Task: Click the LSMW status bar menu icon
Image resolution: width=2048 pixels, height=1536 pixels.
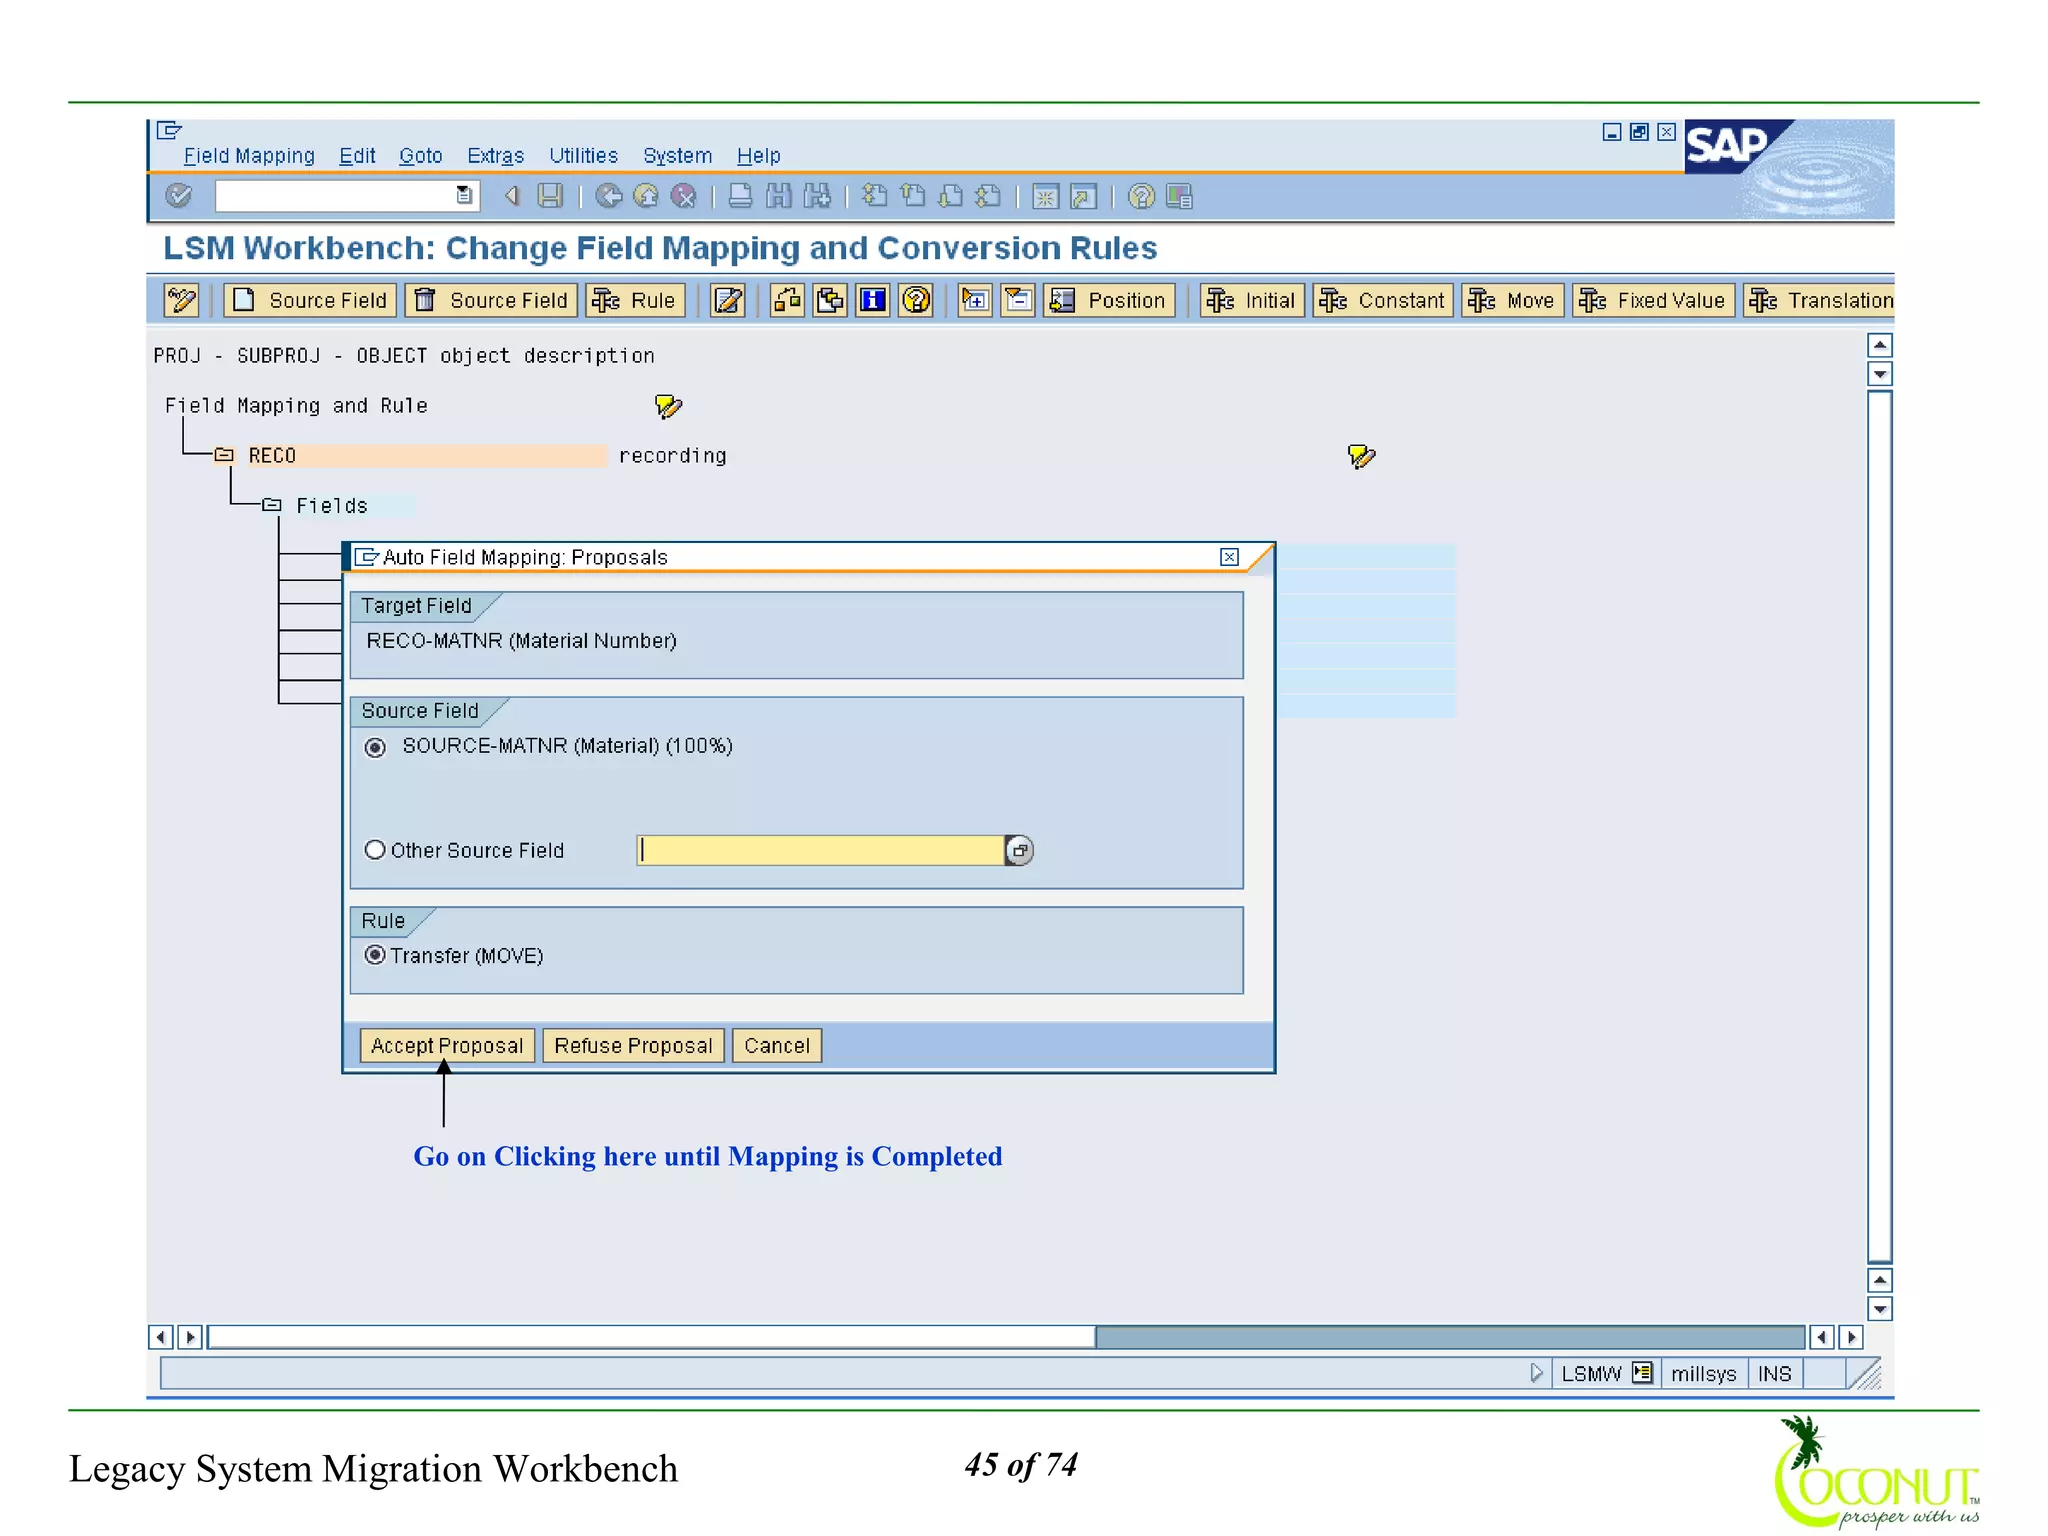Action: tap(1642, 1373)
